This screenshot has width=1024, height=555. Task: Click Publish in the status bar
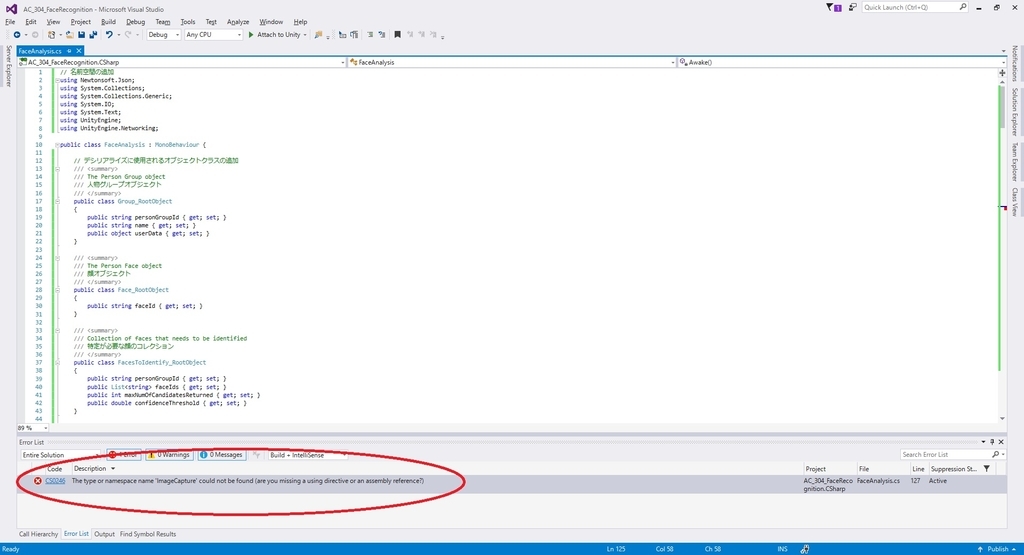tap(997, 549)
